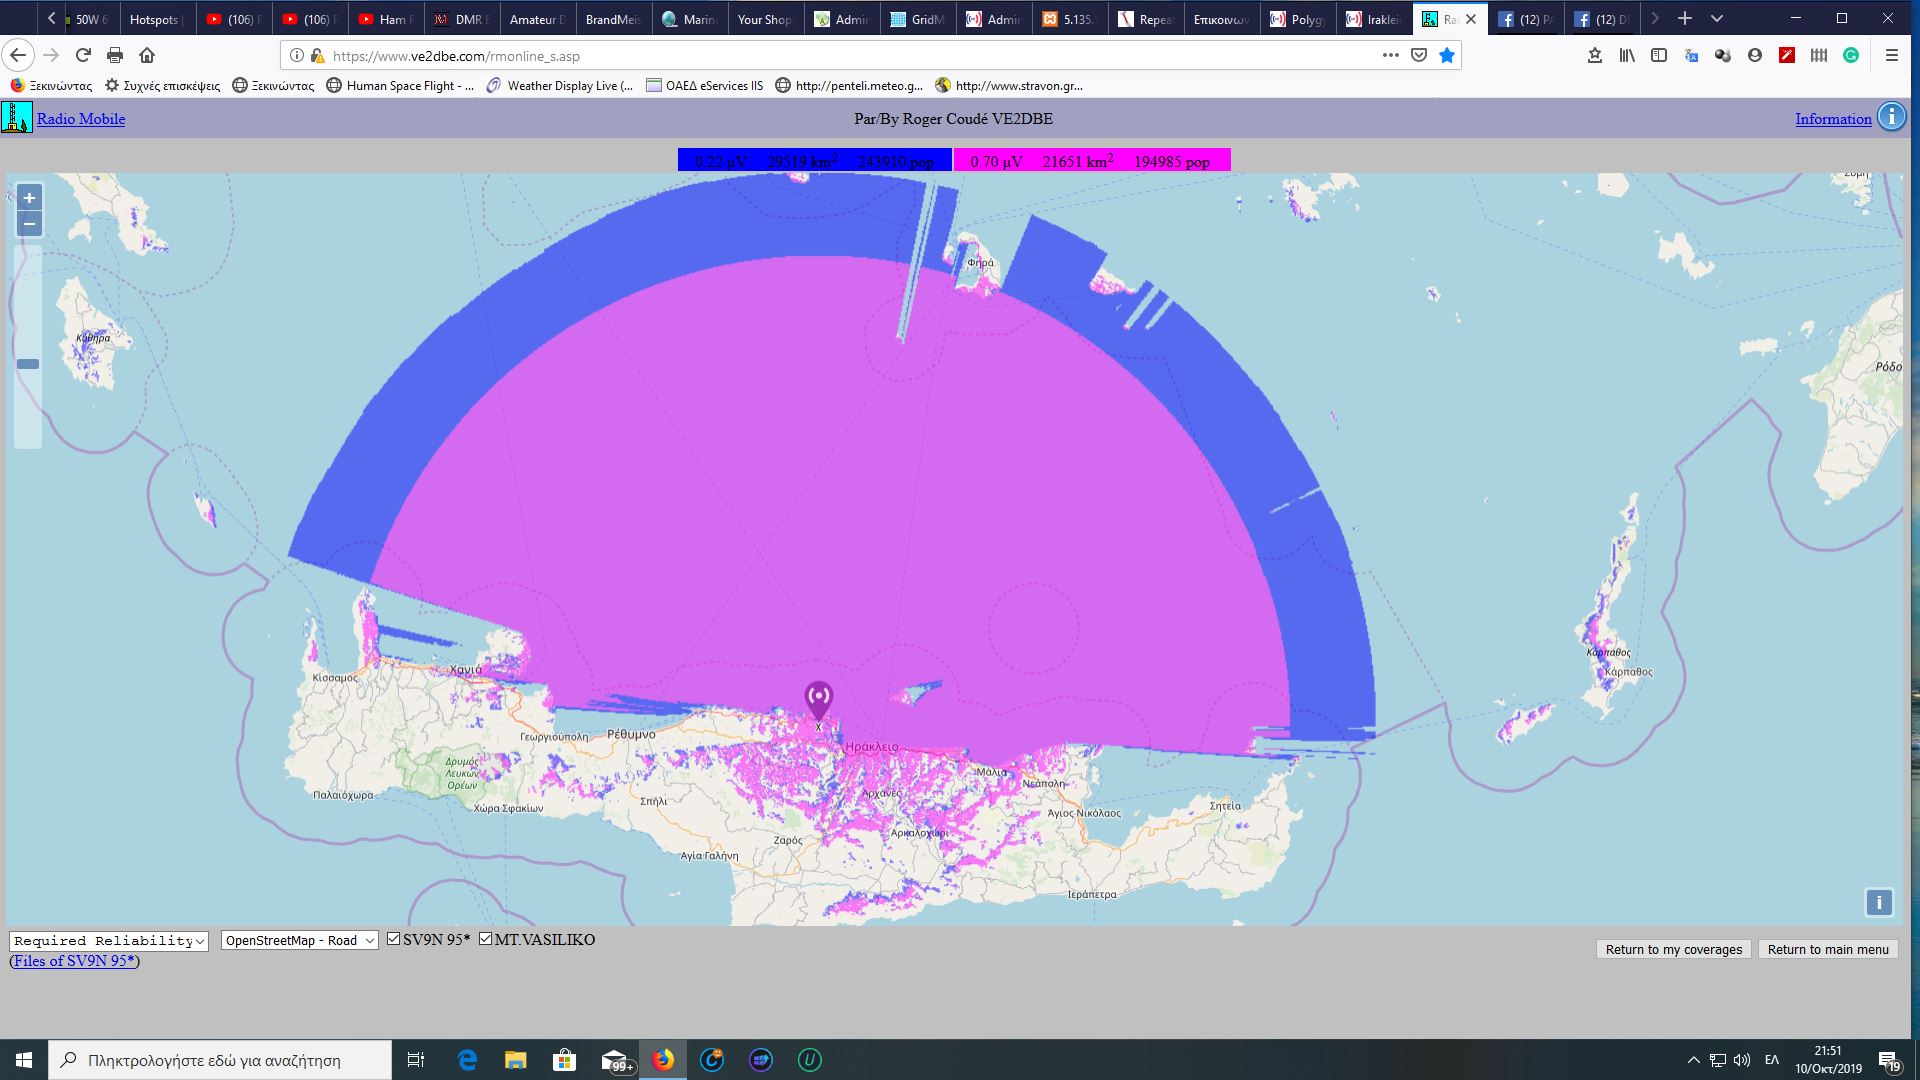Viewport: 1920px width, 1080px height.
Task: Switch to the BrandMeister browser tab
Action: 612,19
